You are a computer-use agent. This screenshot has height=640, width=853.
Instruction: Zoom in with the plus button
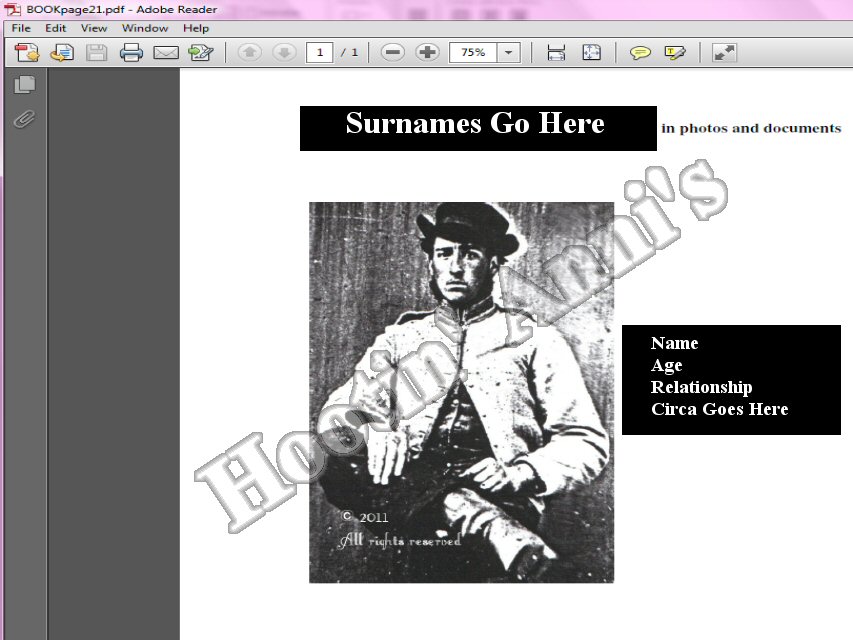coord(427,52)
